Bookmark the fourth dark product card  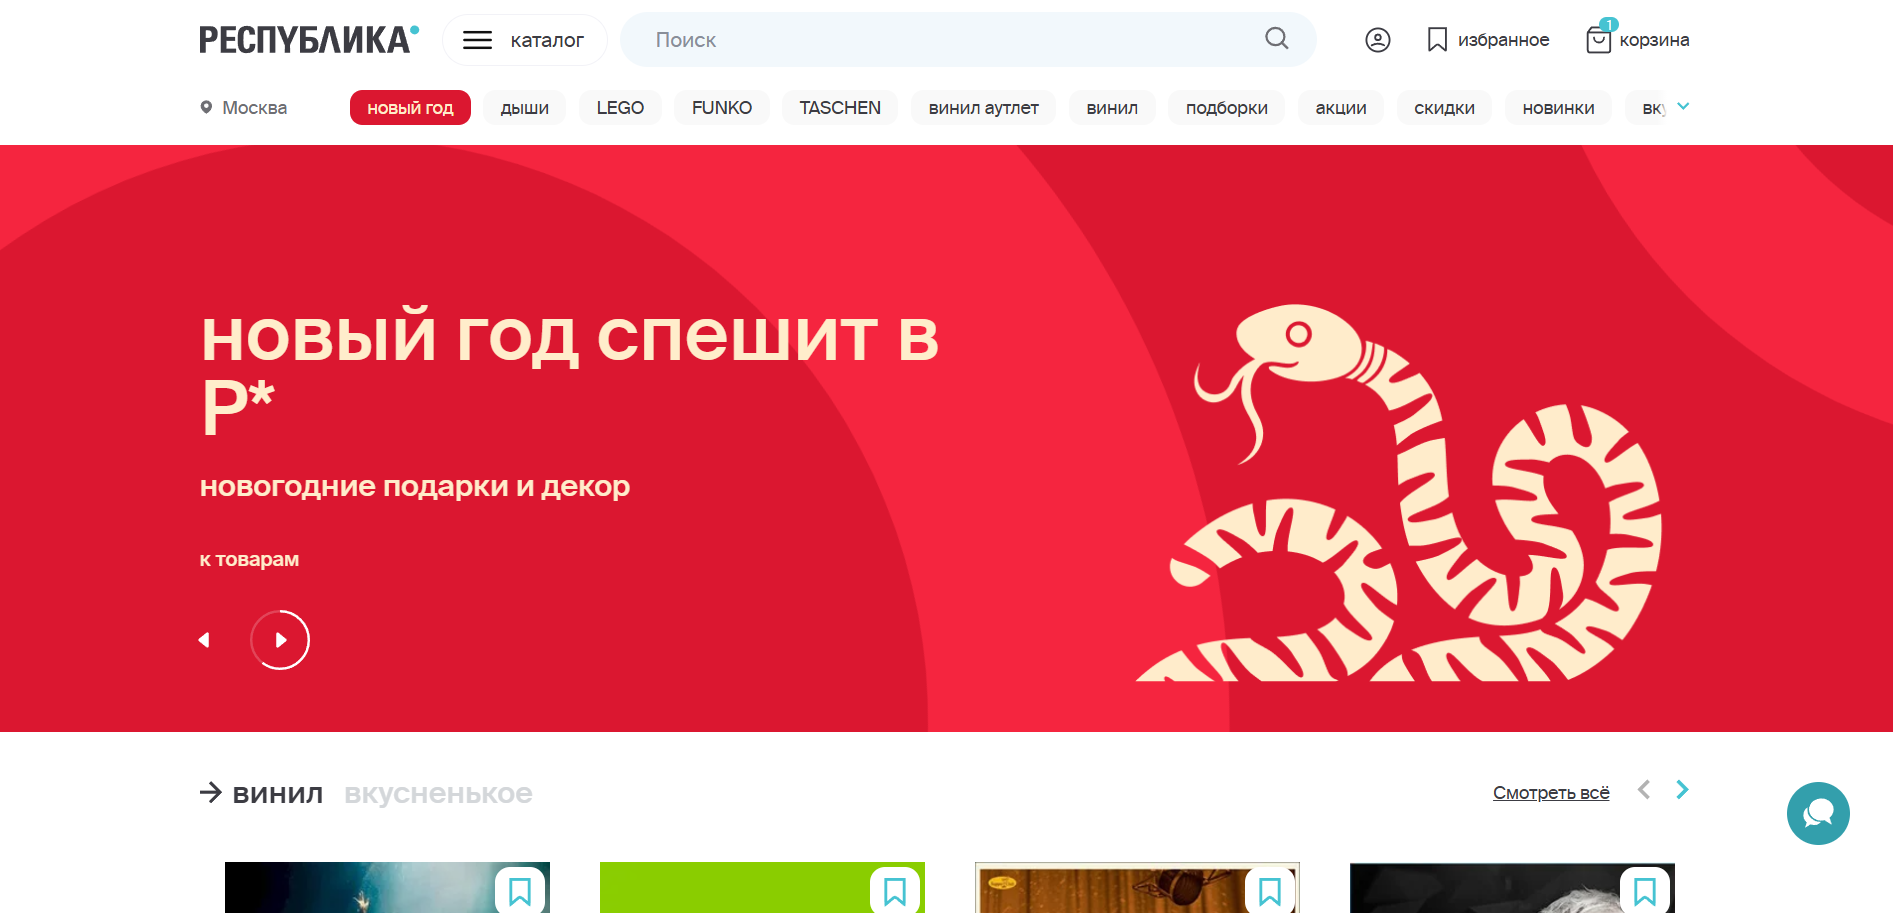[1645, 890]
